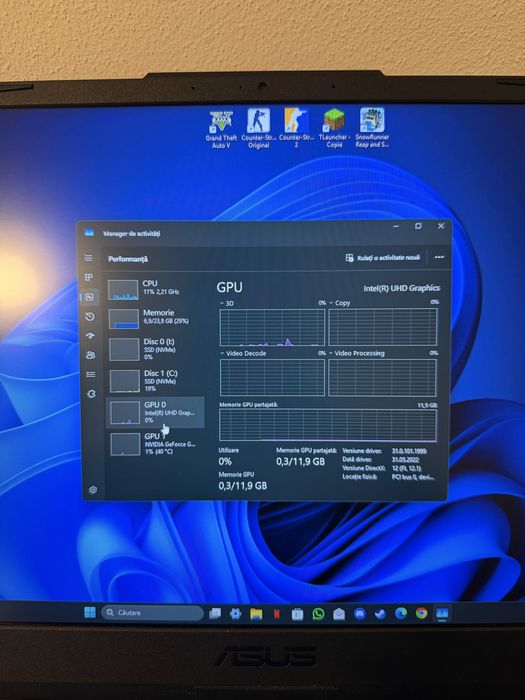
Task: Click the Intel(R) UHD Graphics title text
Action: 402,288
